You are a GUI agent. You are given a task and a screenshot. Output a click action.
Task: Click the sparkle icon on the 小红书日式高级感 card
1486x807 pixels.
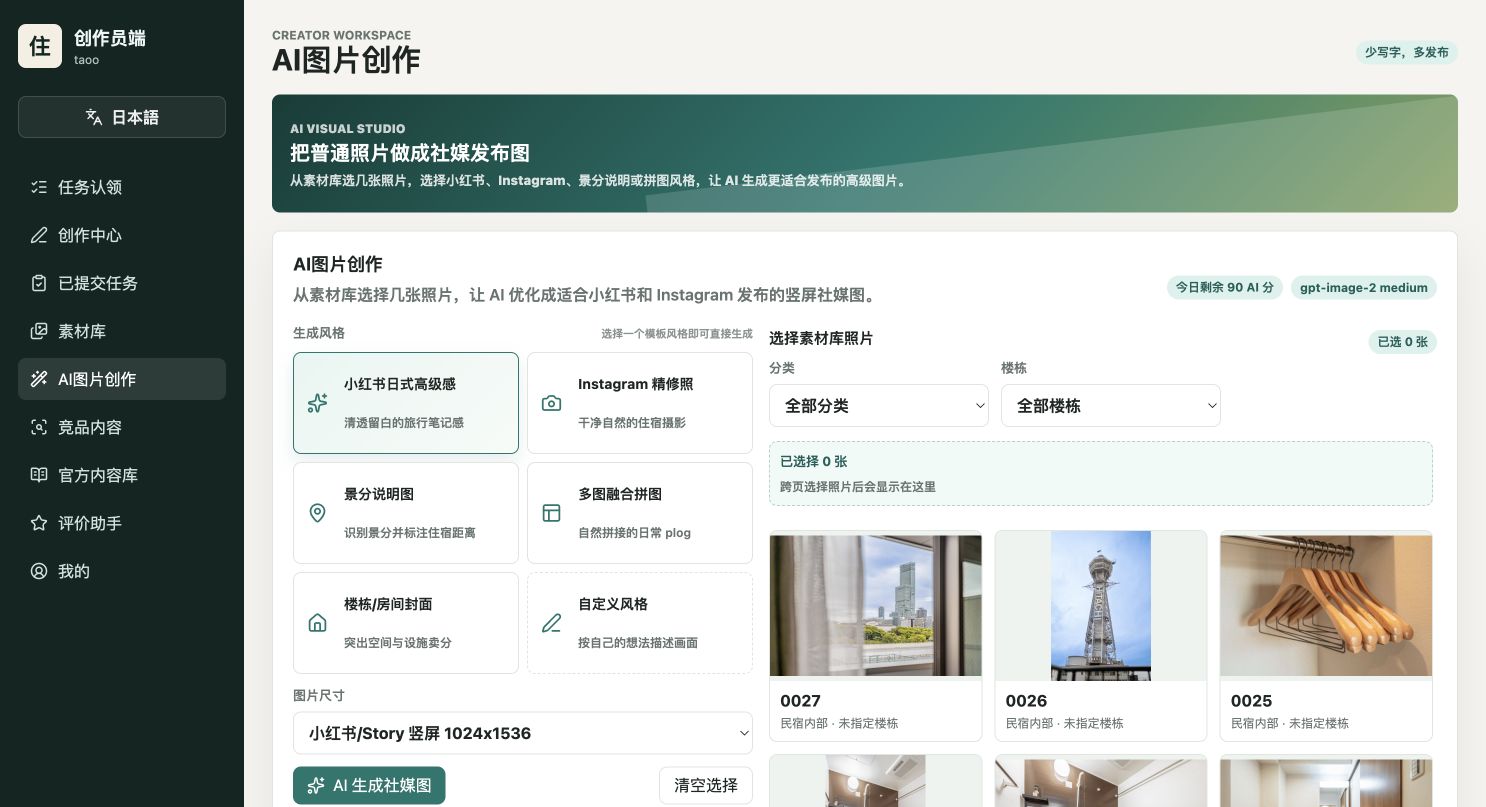tap(317, 403)
